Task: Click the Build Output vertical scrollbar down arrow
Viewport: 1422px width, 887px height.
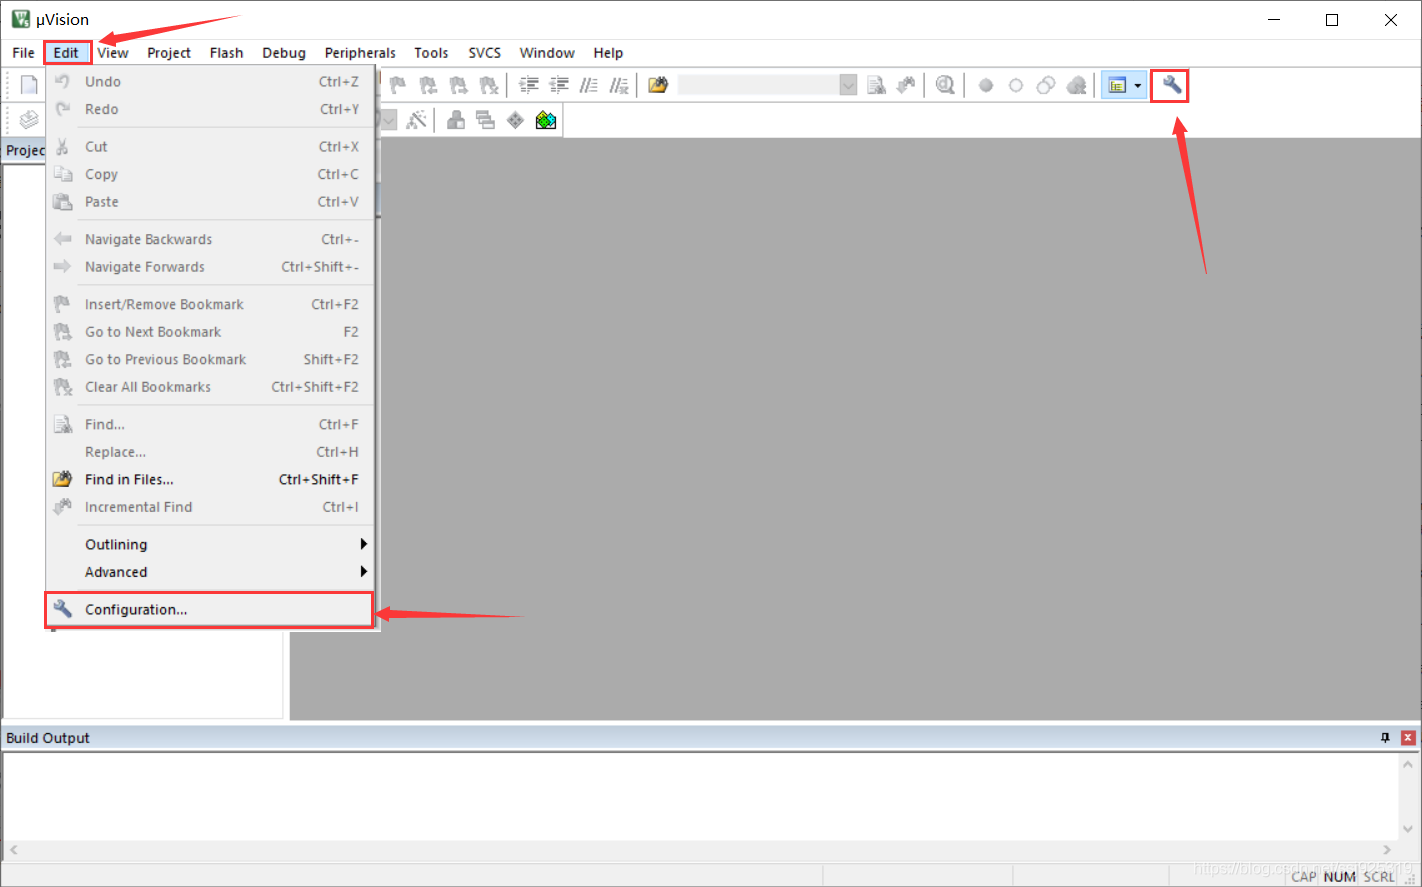Action: (1408, 829)
